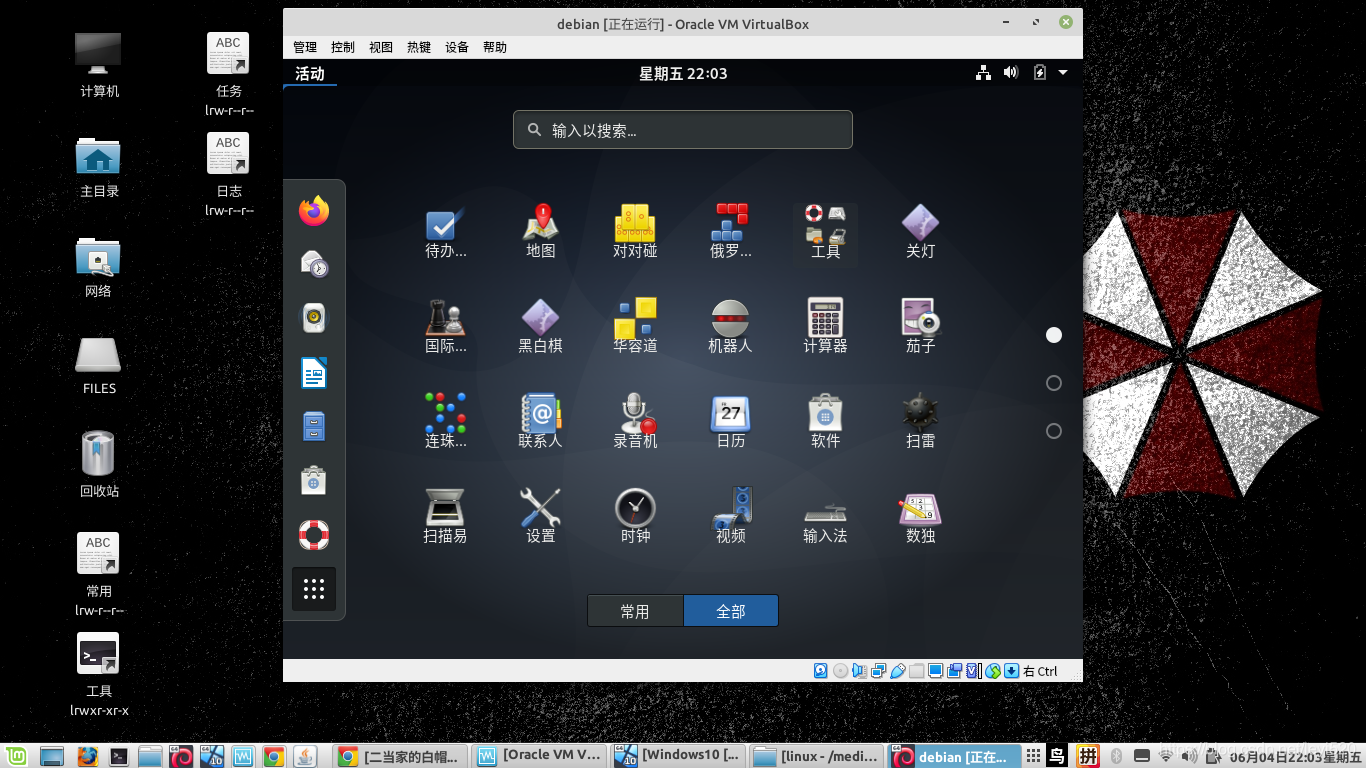Open the 俄罗 (Tetris-style) blocks game
The width and height of the screenshot is (1366, 768).
click(731, 232)
